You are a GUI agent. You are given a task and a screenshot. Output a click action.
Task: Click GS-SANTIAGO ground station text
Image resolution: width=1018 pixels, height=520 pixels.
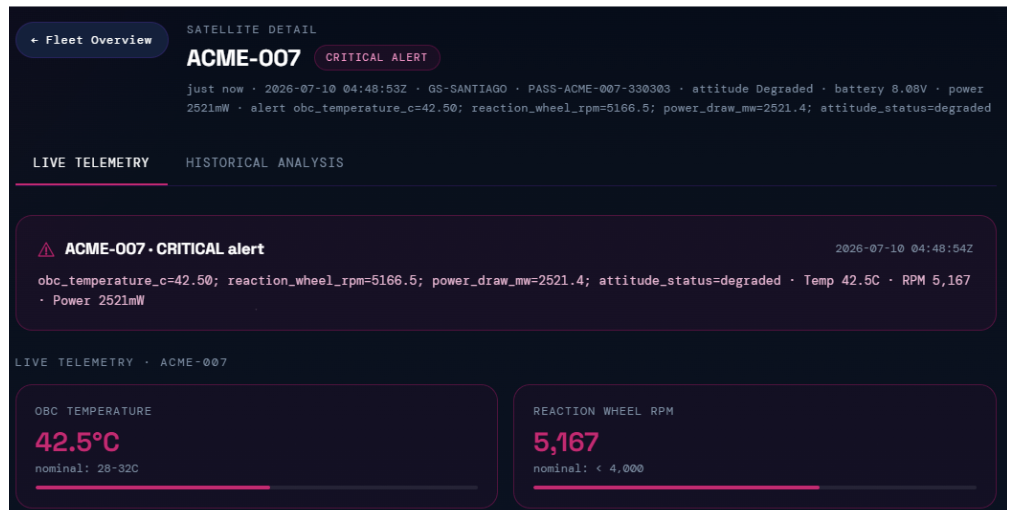pos(467,89)
